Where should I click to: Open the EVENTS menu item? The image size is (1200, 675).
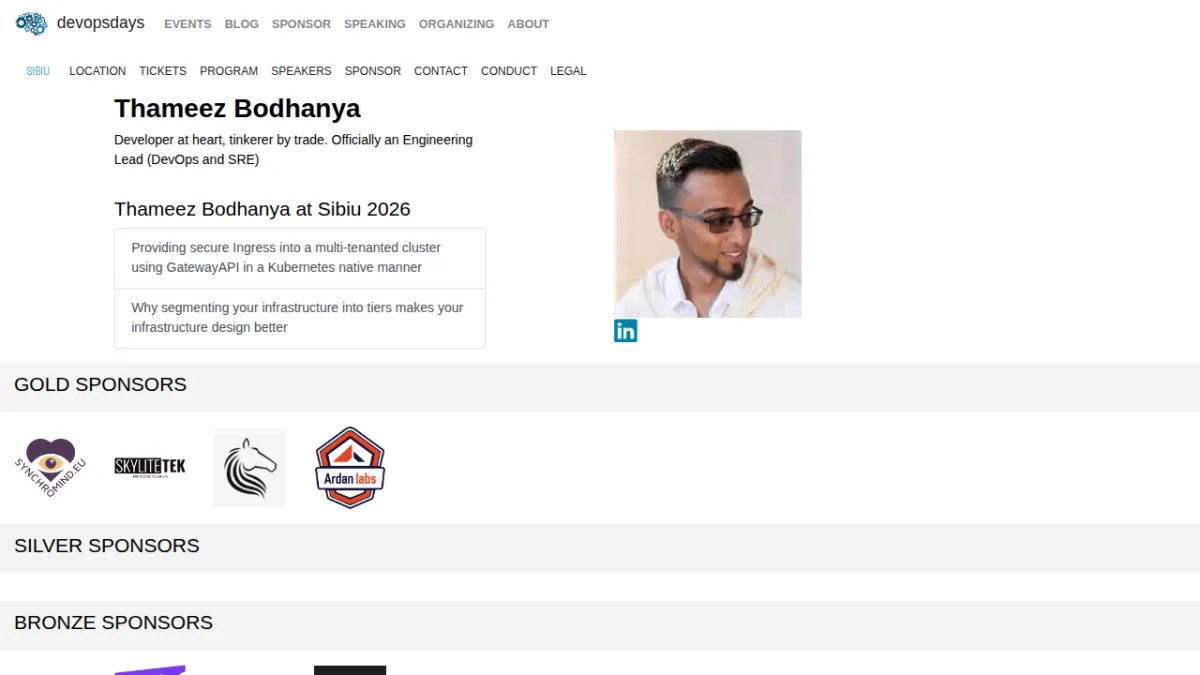coord(188,24)
